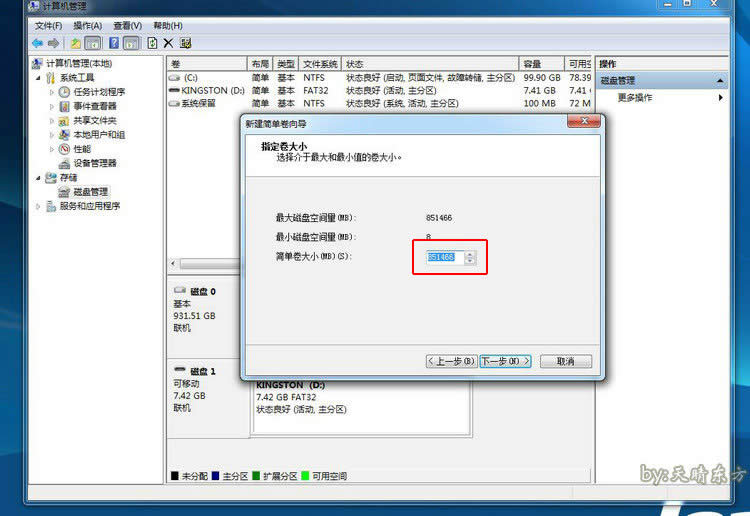Image resolution: width=750 pixels, height=516 pixels.
Task: Select 设备管理器 in the left tree
Action: point(94,163)
